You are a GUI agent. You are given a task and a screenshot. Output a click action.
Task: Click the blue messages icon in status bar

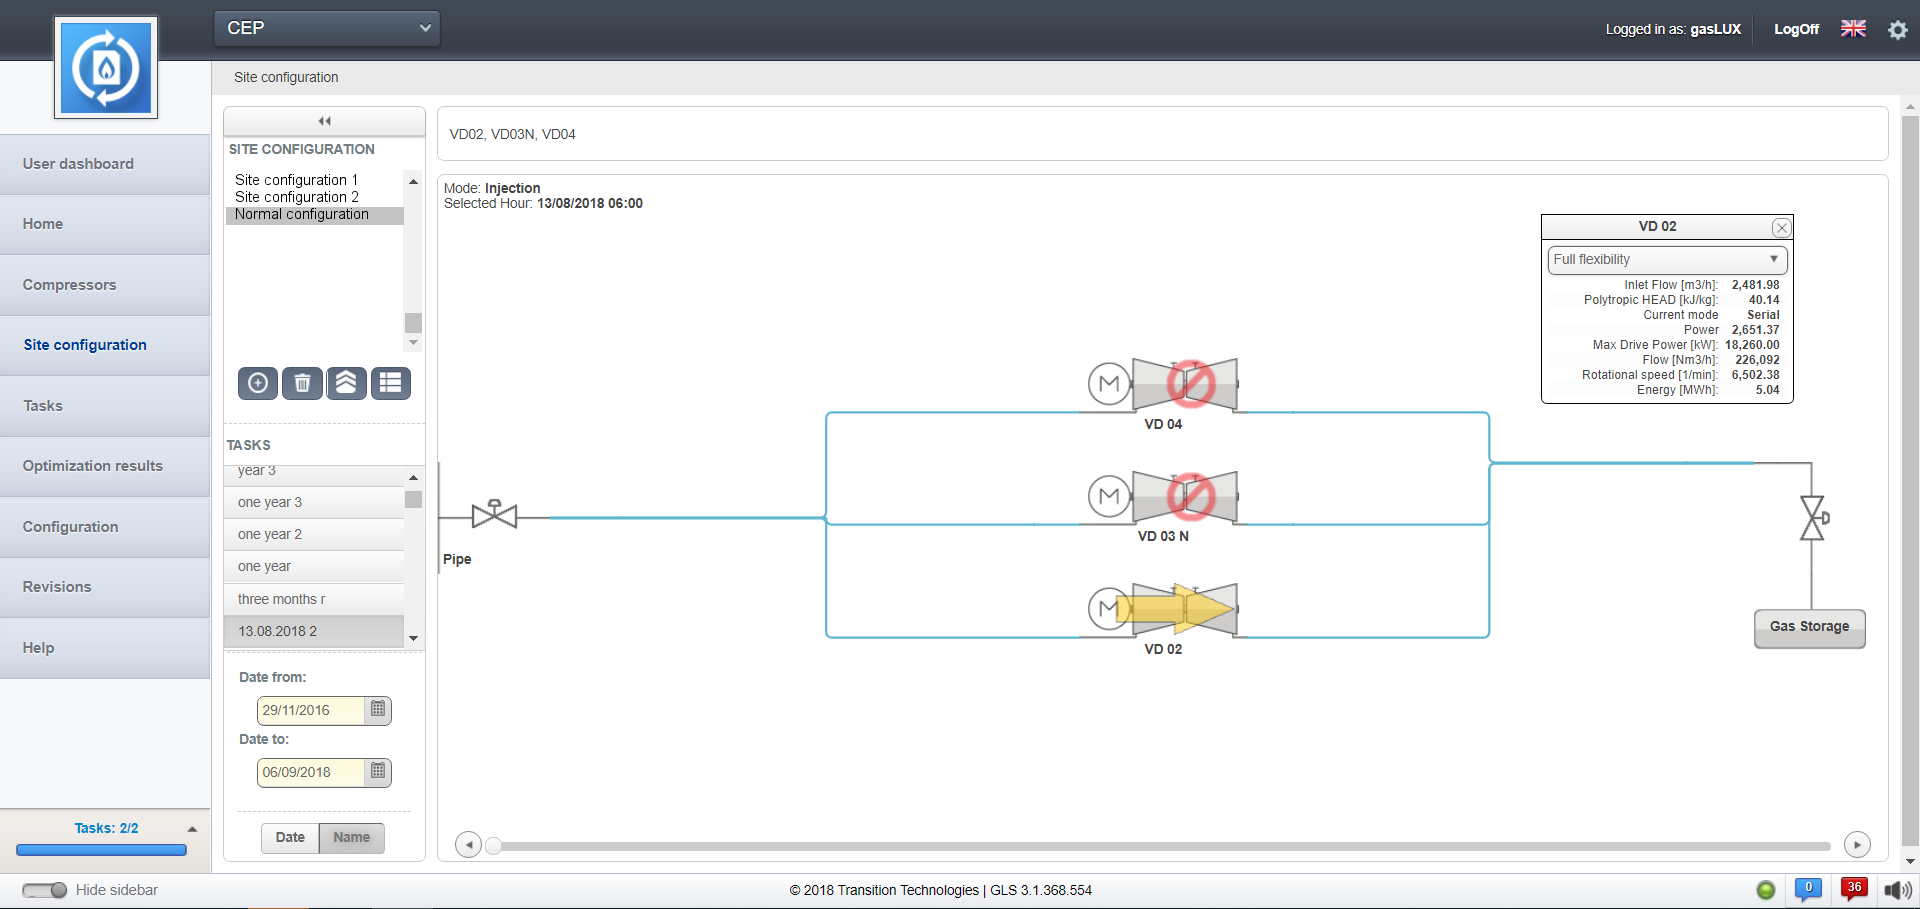[x=1808, y=888]
